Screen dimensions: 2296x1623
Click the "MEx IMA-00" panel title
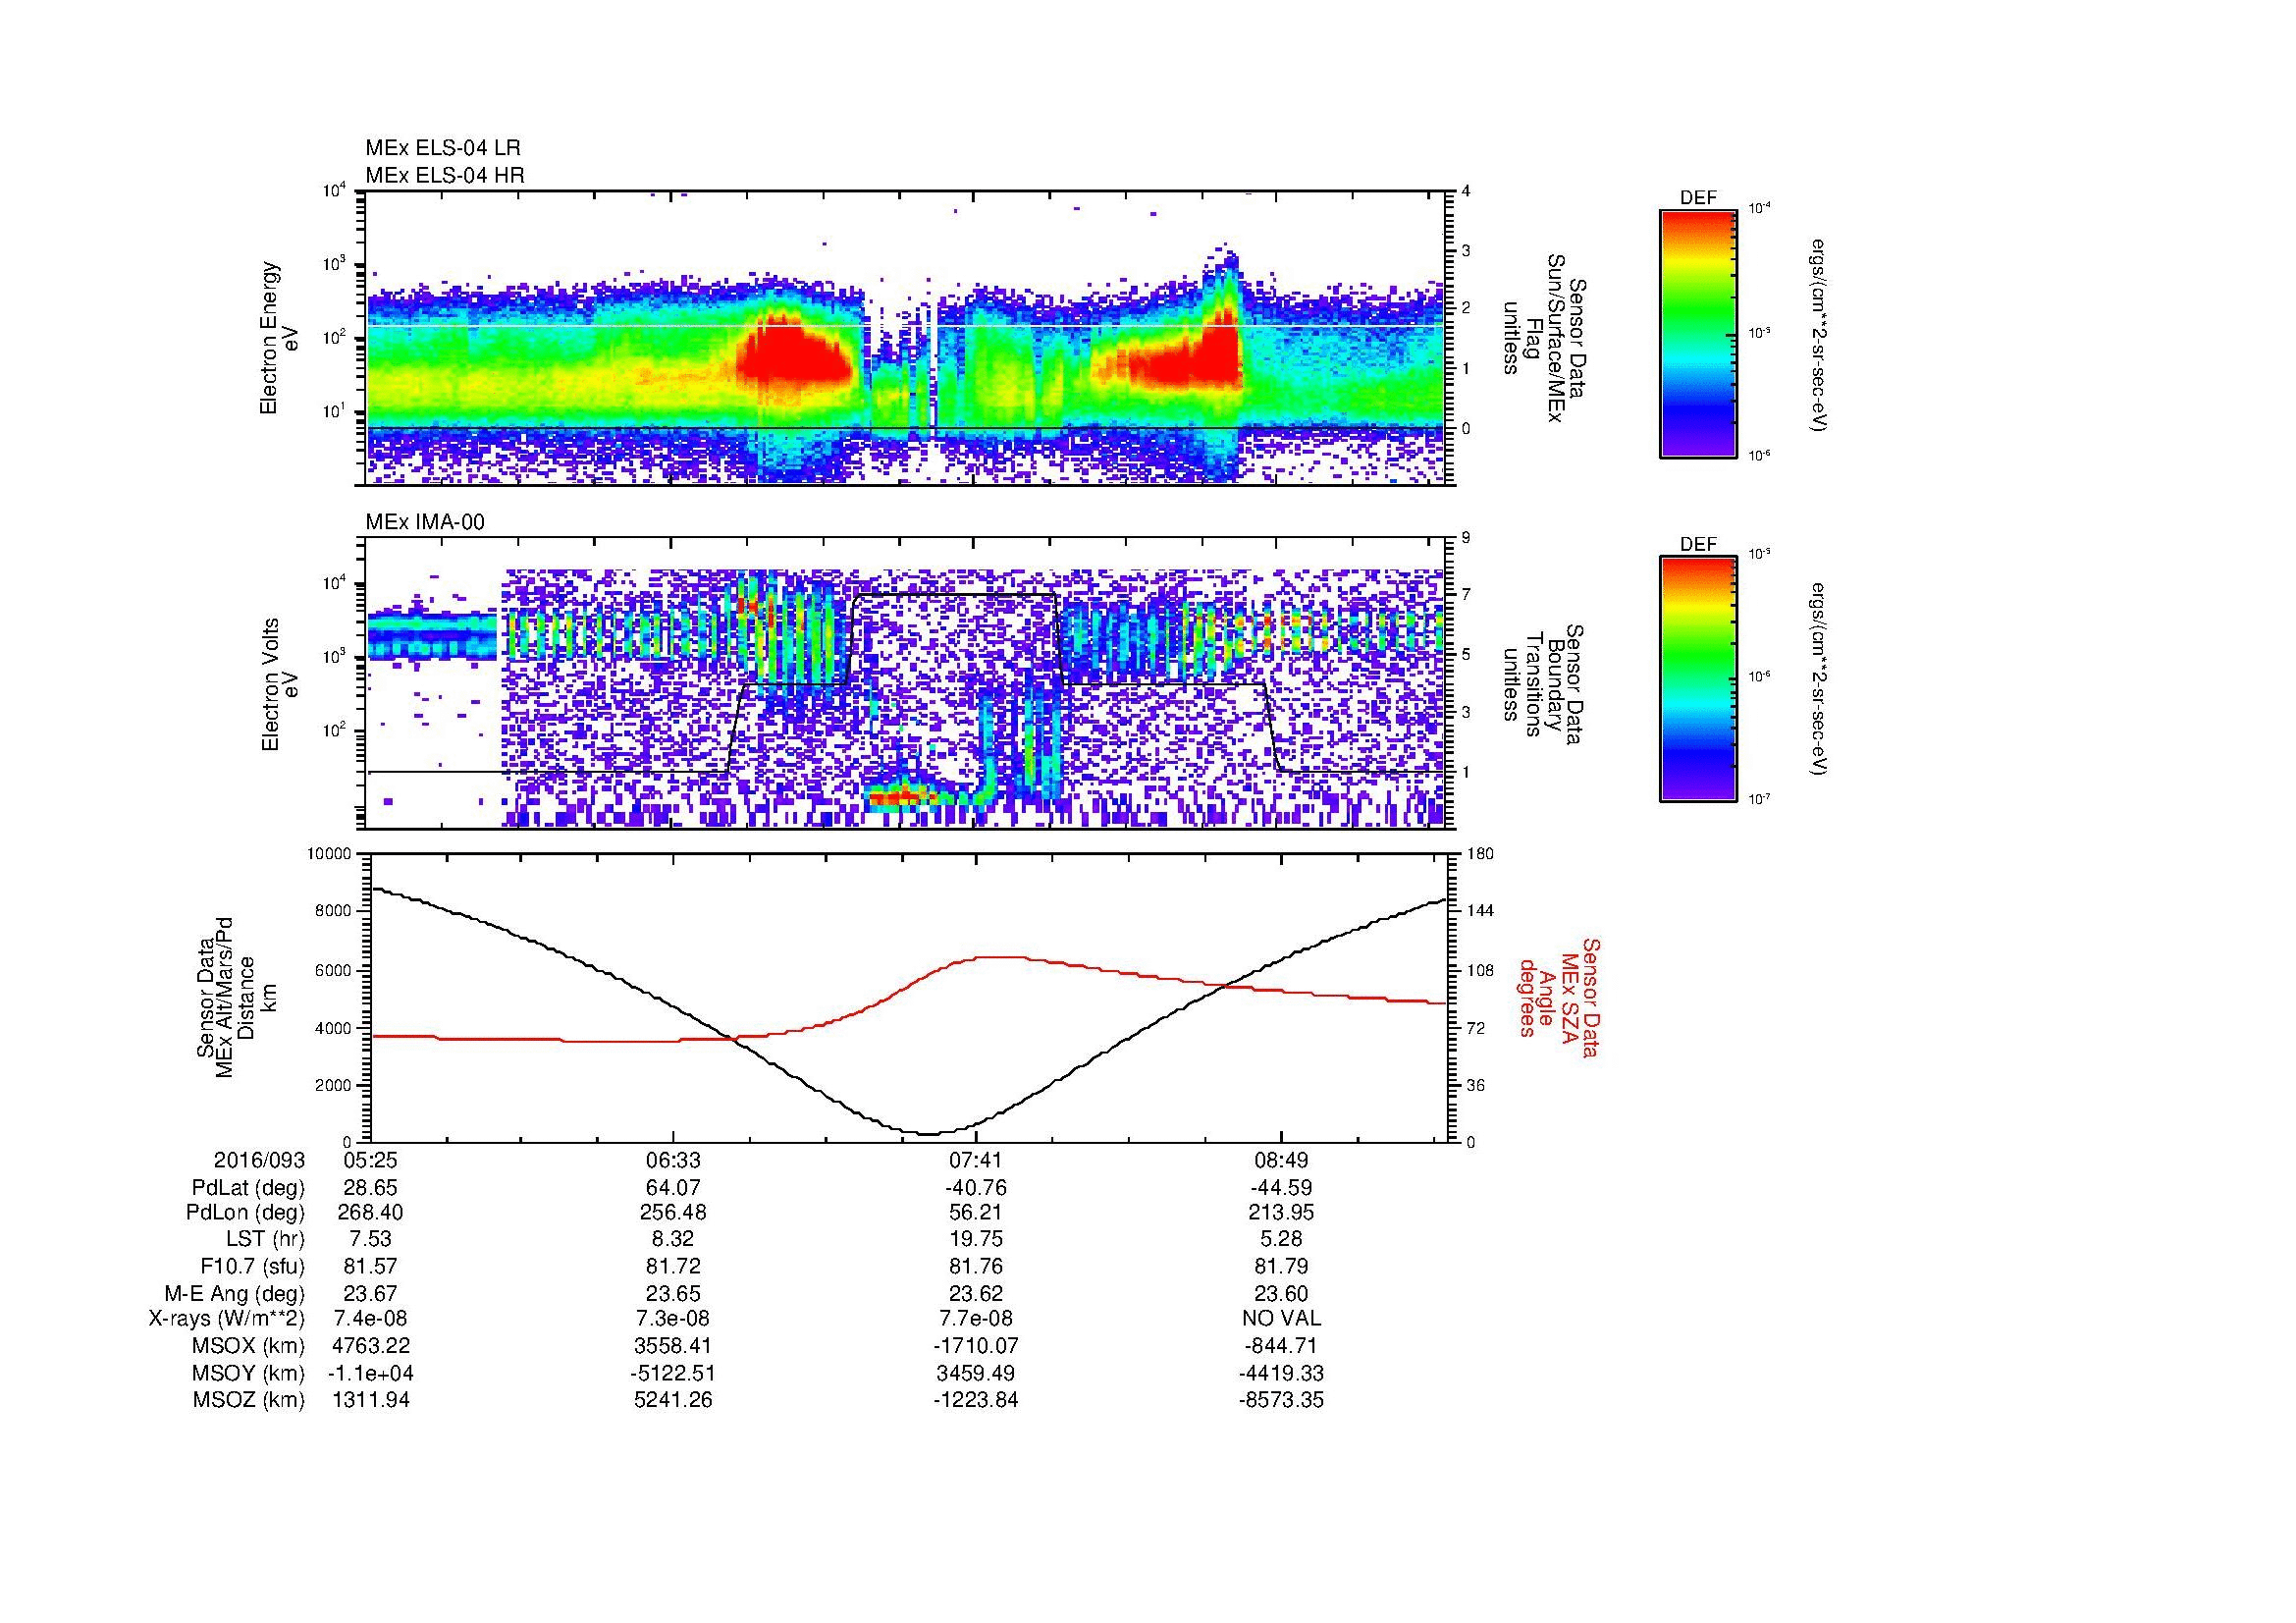click(x=425, y=522)
